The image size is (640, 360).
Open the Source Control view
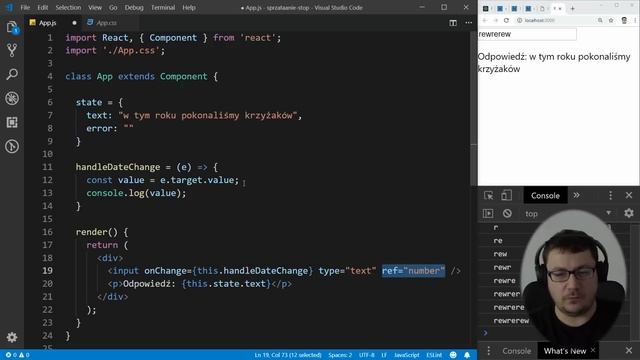point(12,51)
